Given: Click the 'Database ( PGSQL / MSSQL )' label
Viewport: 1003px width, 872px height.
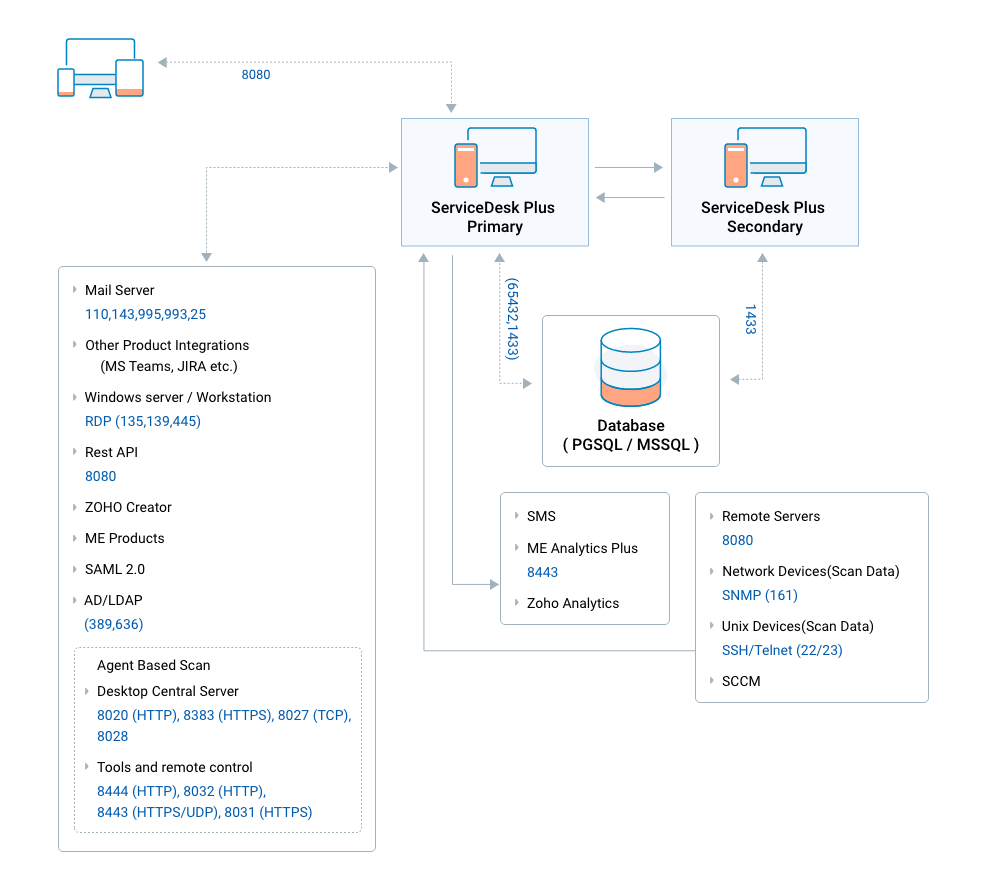Looking at the screenshot, I should (631, 435).
